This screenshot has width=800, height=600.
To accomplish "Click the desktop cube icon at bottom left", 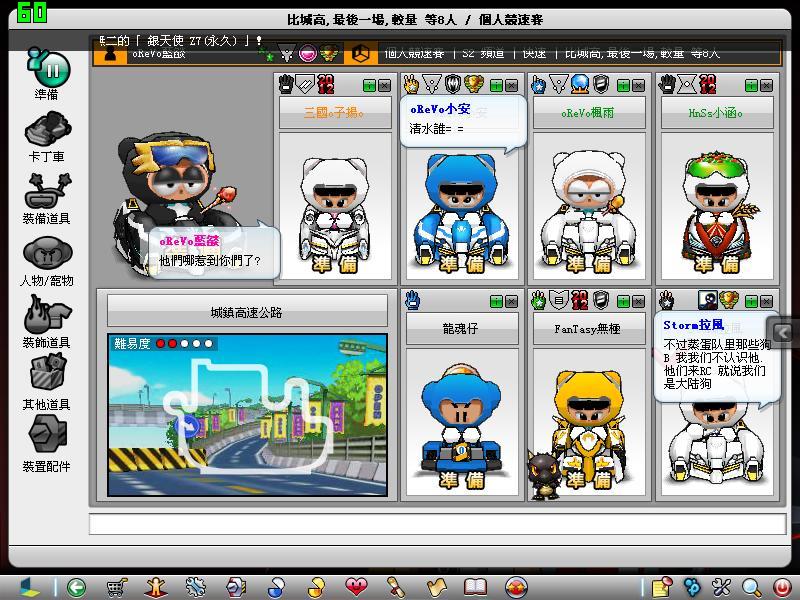I will (x=28, y=588).
